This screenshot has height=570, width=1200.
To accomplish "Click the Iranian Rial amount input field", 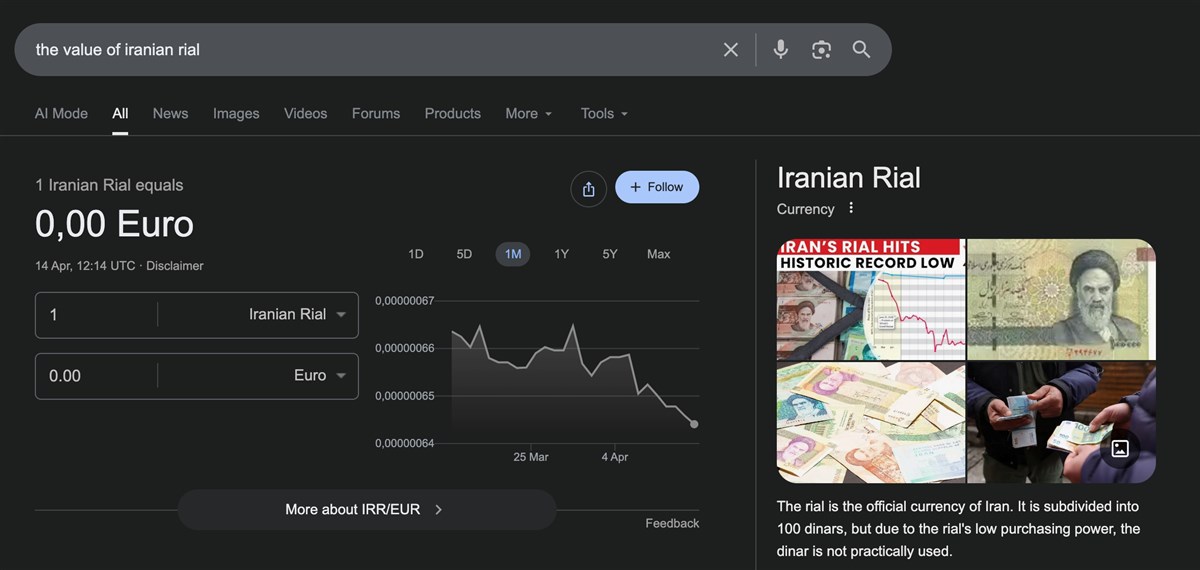I will pos(95,315).
